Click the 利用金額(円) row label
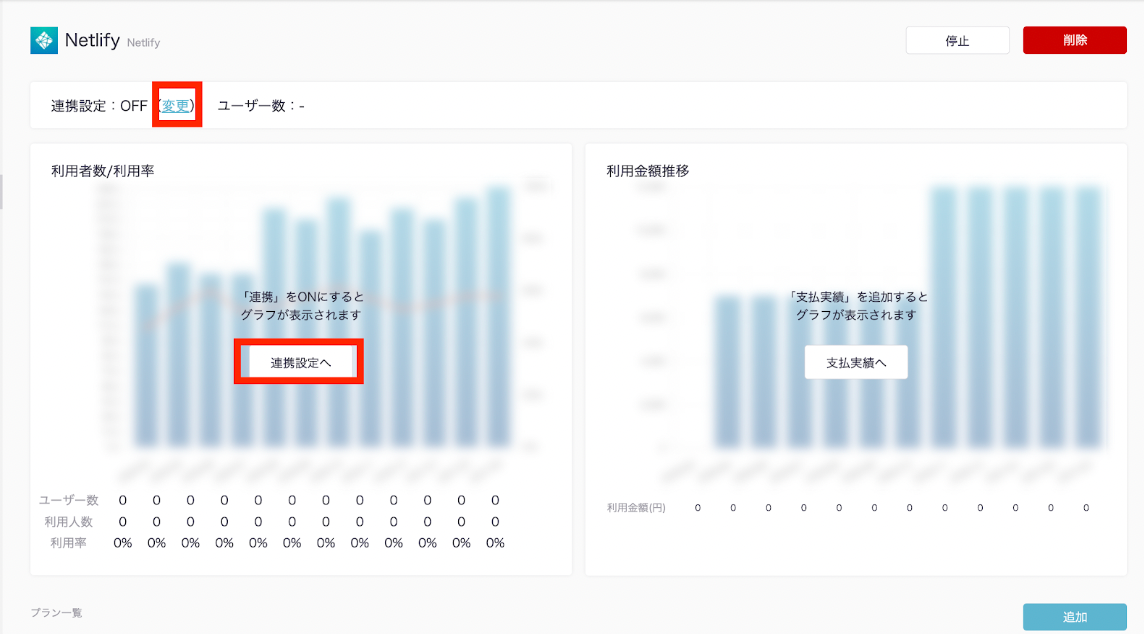Image resolution: width=1144 pixels, height=634 pixels. (635, 508)
